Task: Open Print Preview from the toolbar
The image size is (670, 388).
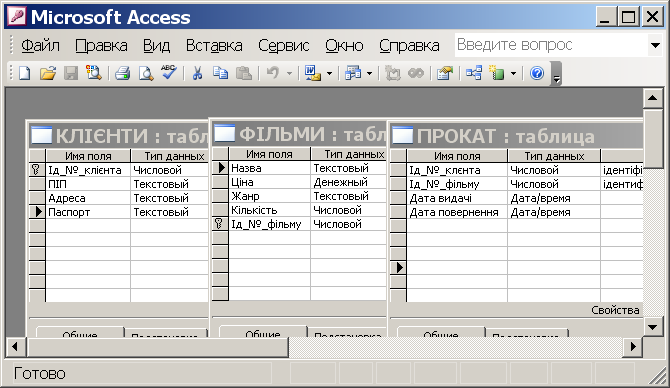Action: coord(146,73)
